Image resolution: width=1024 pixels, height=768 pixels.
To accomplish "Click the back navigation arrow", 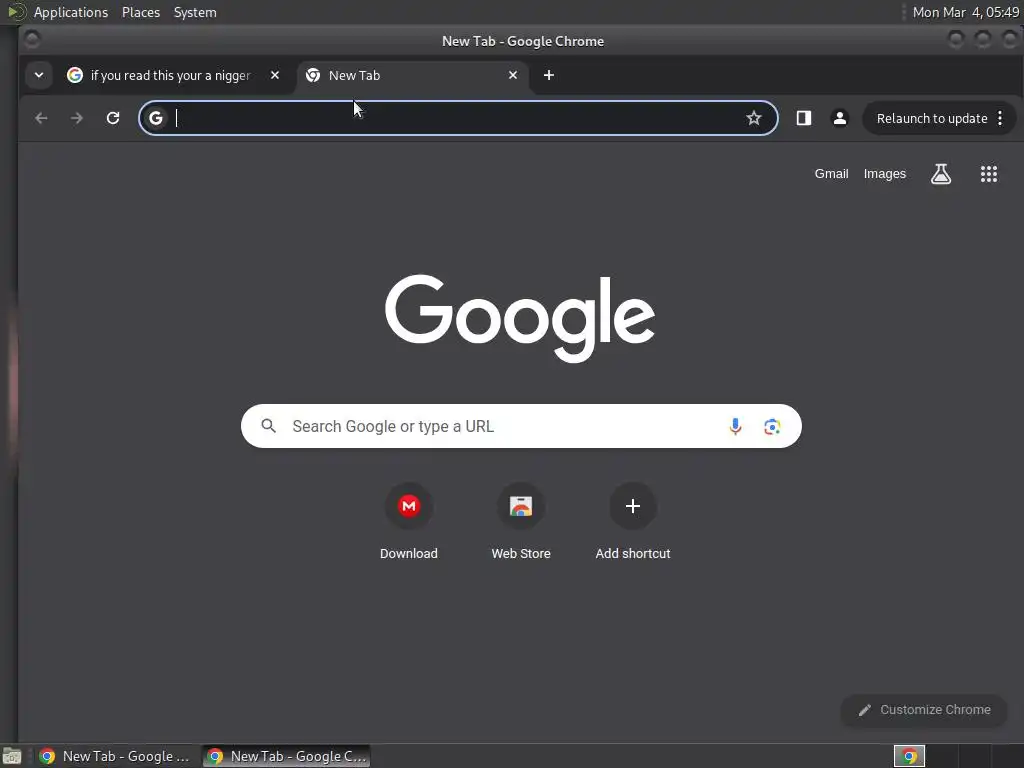I will coord(41,118).
